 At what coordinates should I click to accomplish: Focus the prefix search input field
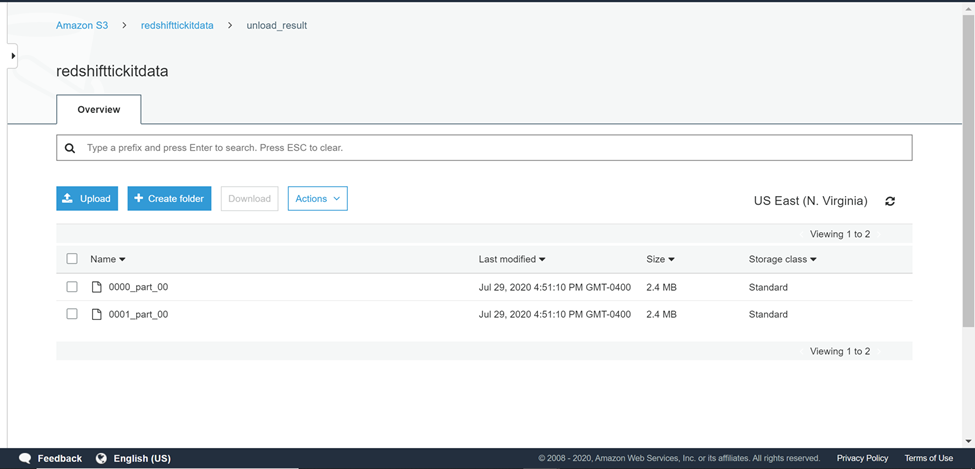[x=484, y=148]
